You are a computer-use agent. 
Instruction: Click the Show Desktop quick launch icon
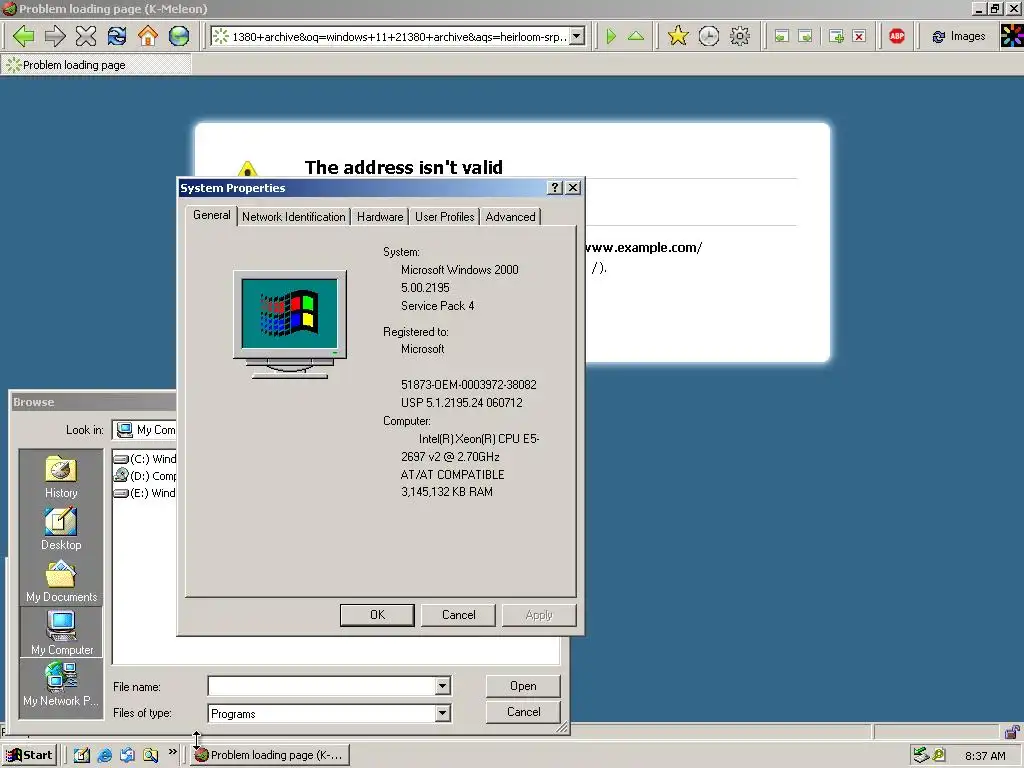click(x=82, y=755)
